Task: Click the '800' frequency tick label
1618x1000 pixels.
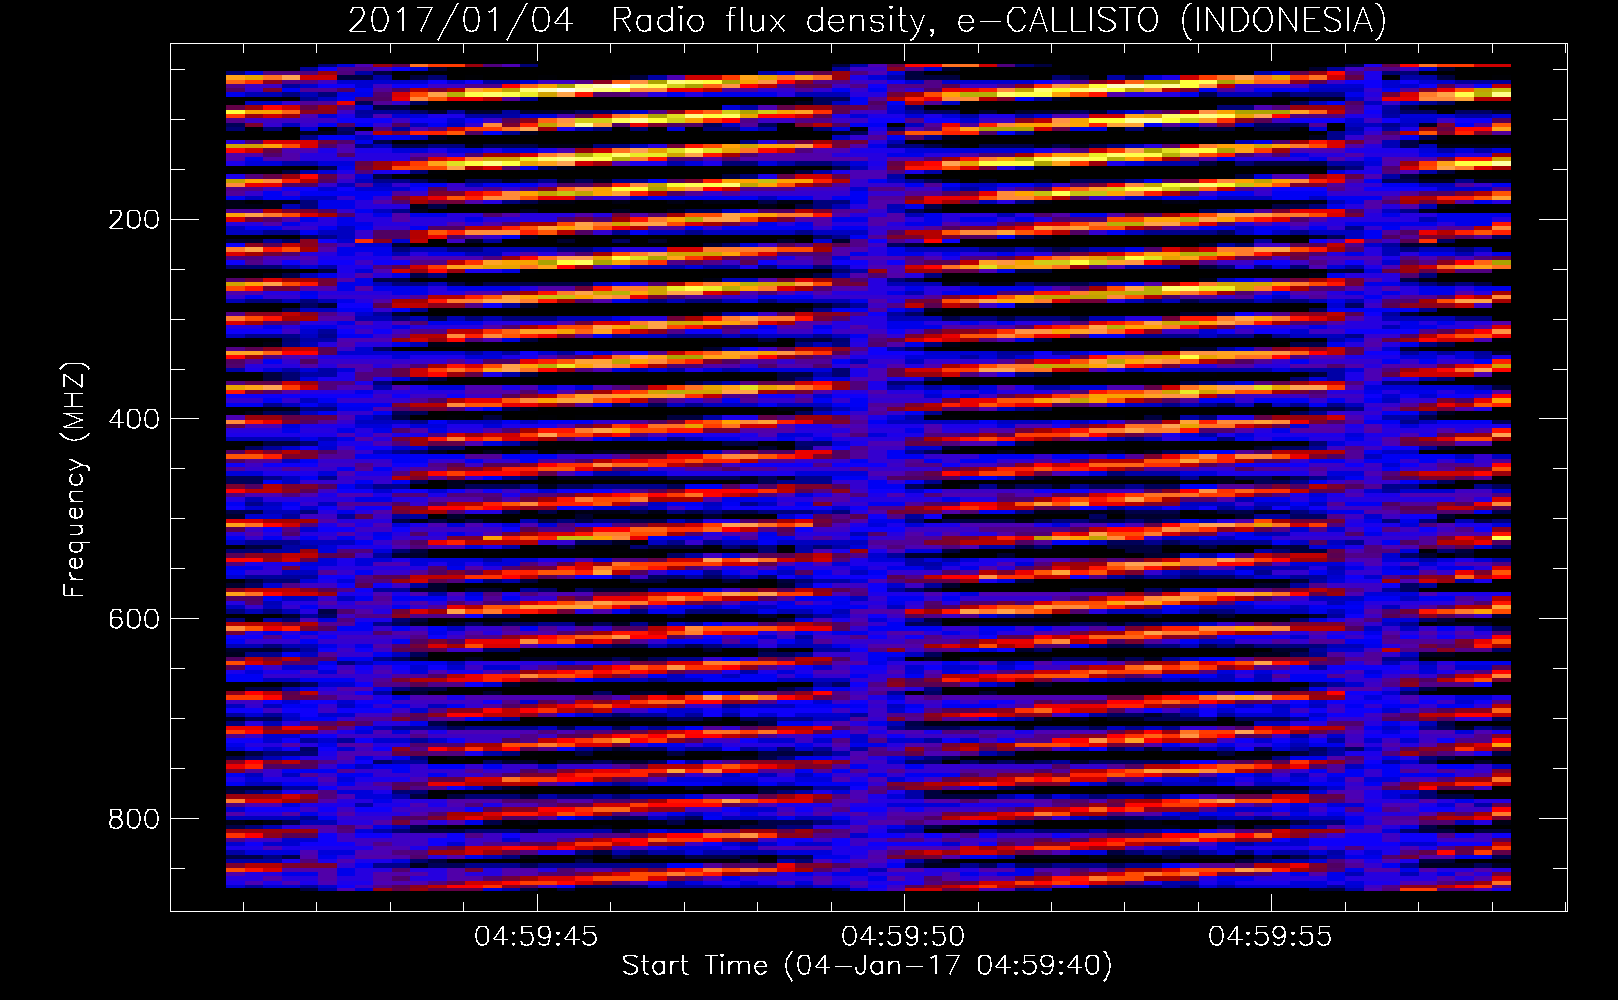Action: pyautogui.click(x=134, y=819)
